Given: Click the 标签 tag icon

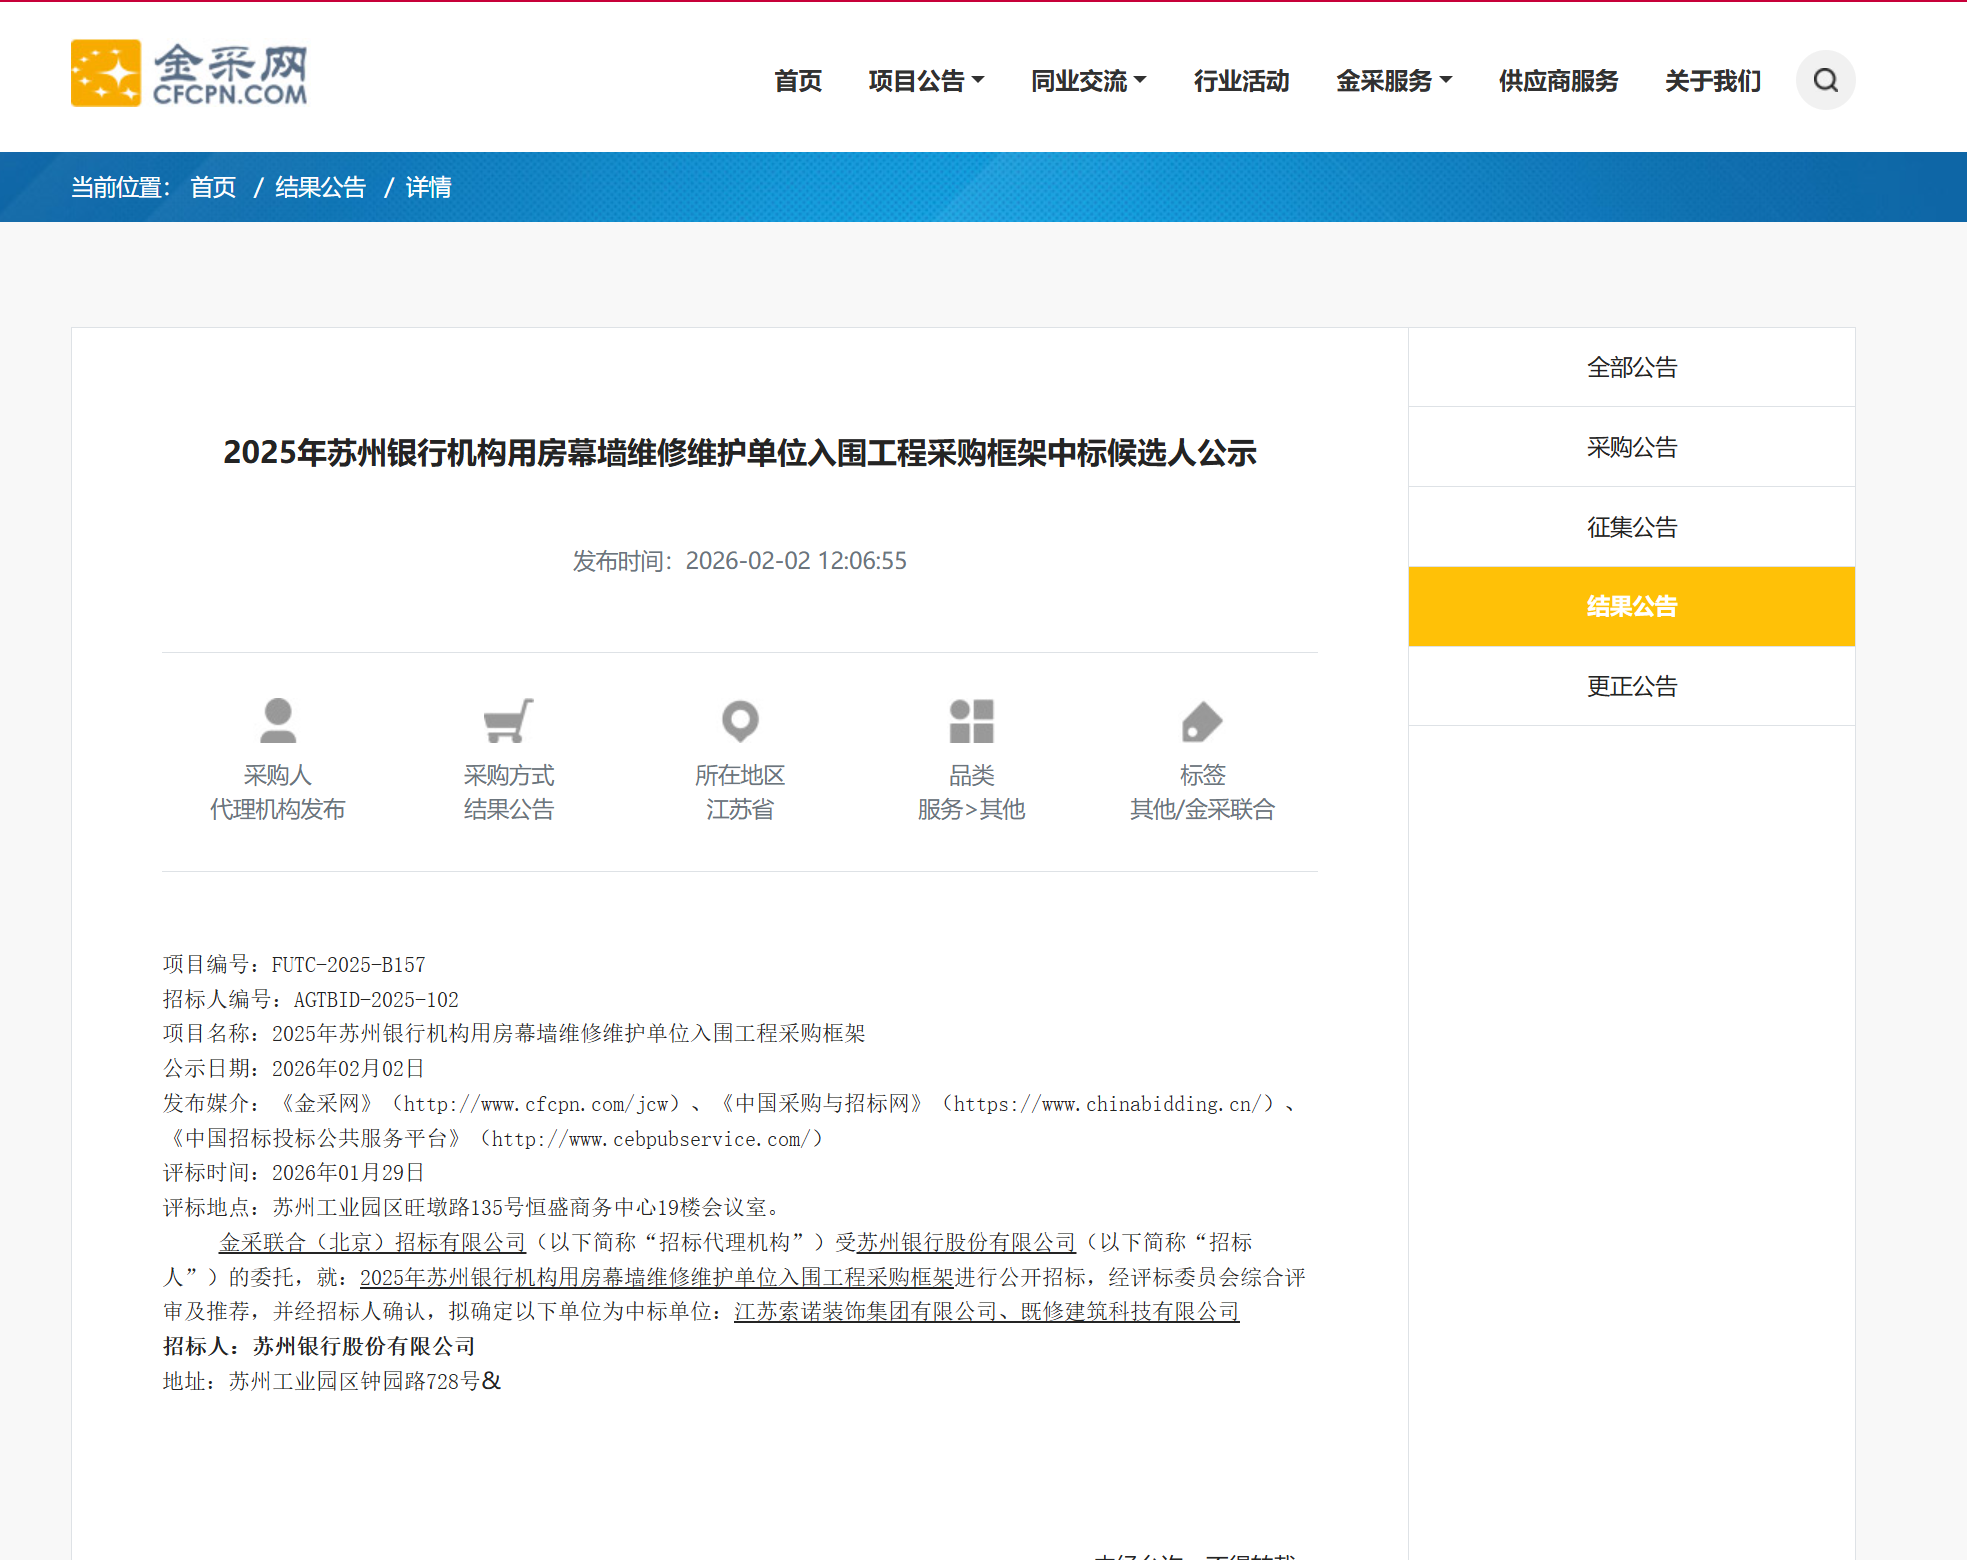Looking at the screenshot, I should pyautogui.click(x=1201, y=720).
